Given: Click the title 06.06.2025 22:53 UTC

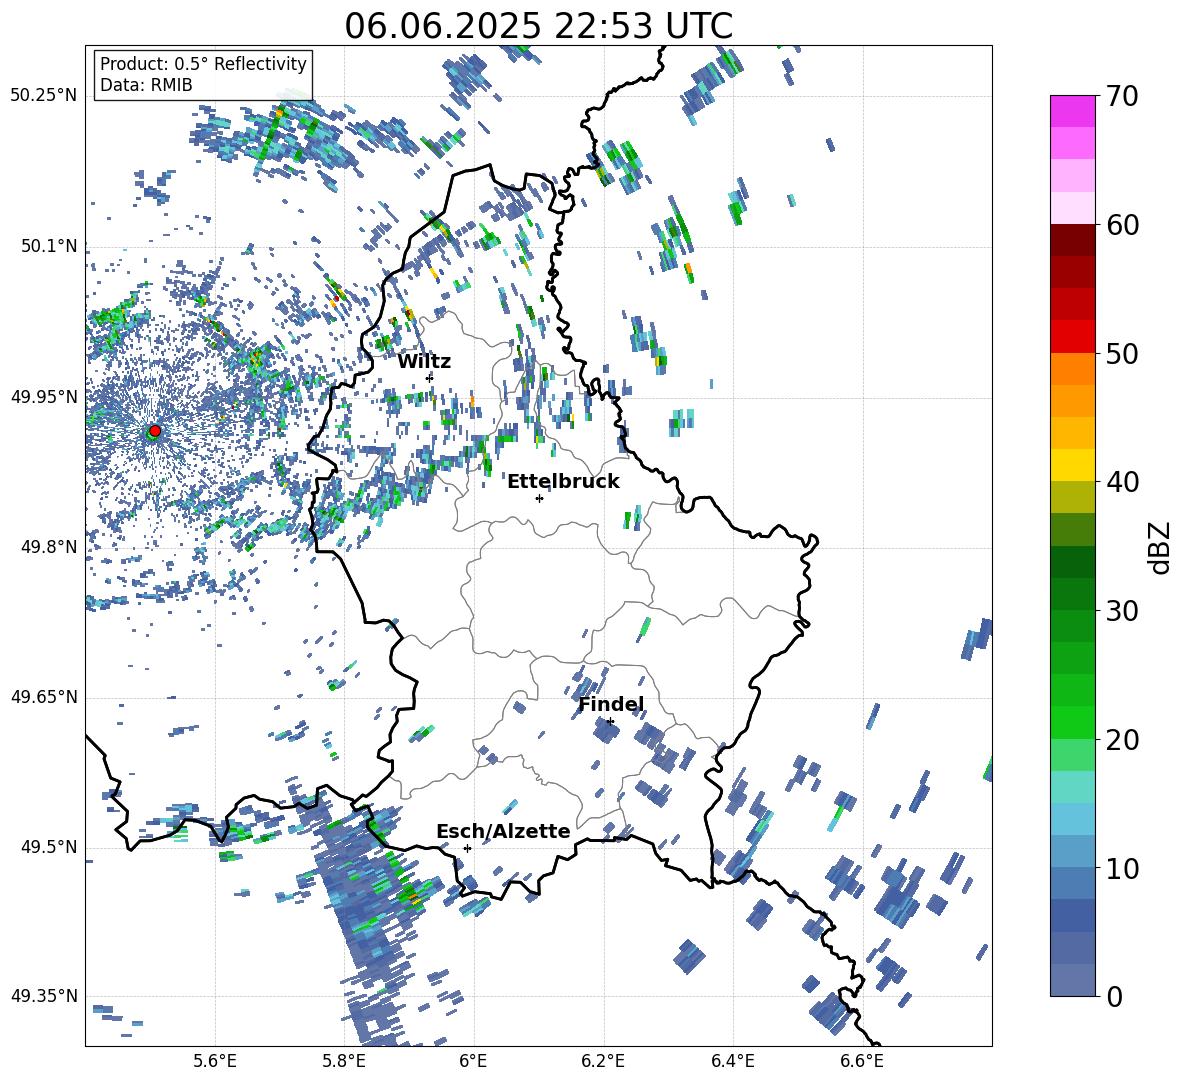Looking at the screenshot, I should click(538, 26).
